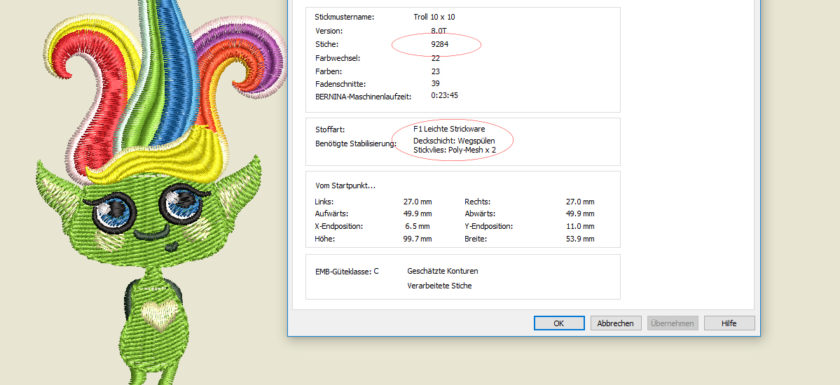The width and height of the screenshot is (840, 385).
Task: Click the Fadenschnitte value 39
Action: click(436, 84)
